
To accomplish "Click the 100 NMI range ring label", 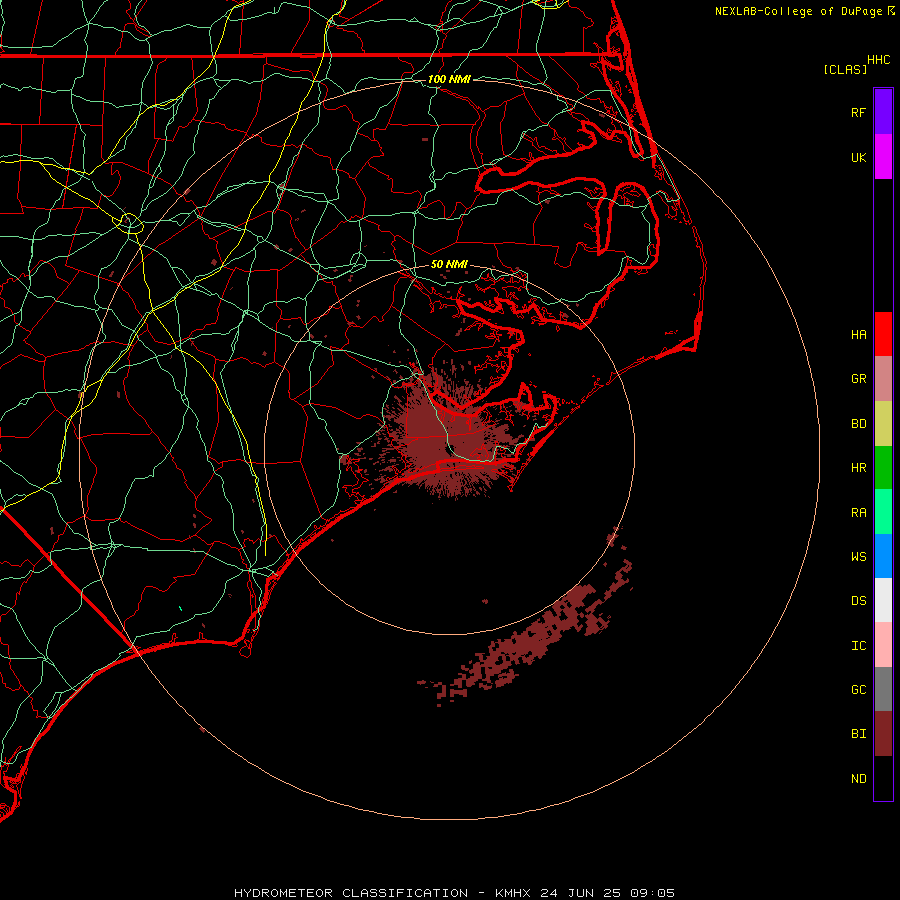I will (x=449, y=79).
